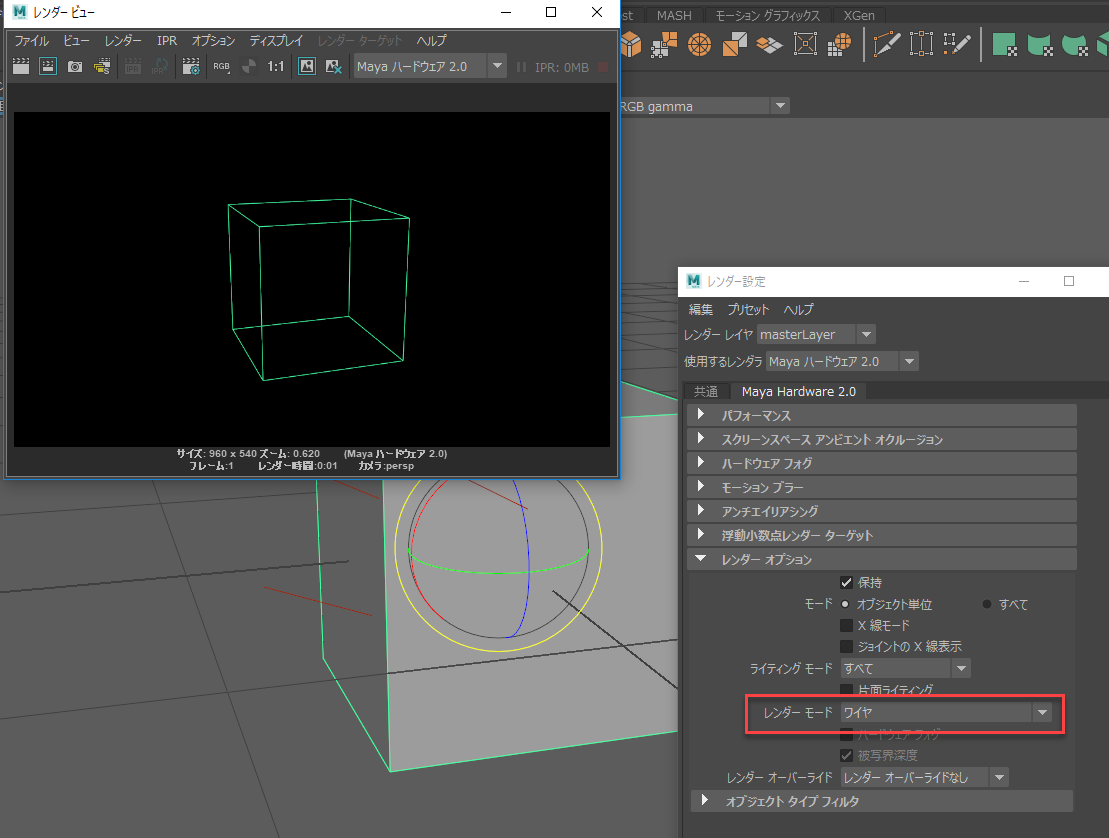Click the first green curved checker shelf icon

coord(1040,45)
